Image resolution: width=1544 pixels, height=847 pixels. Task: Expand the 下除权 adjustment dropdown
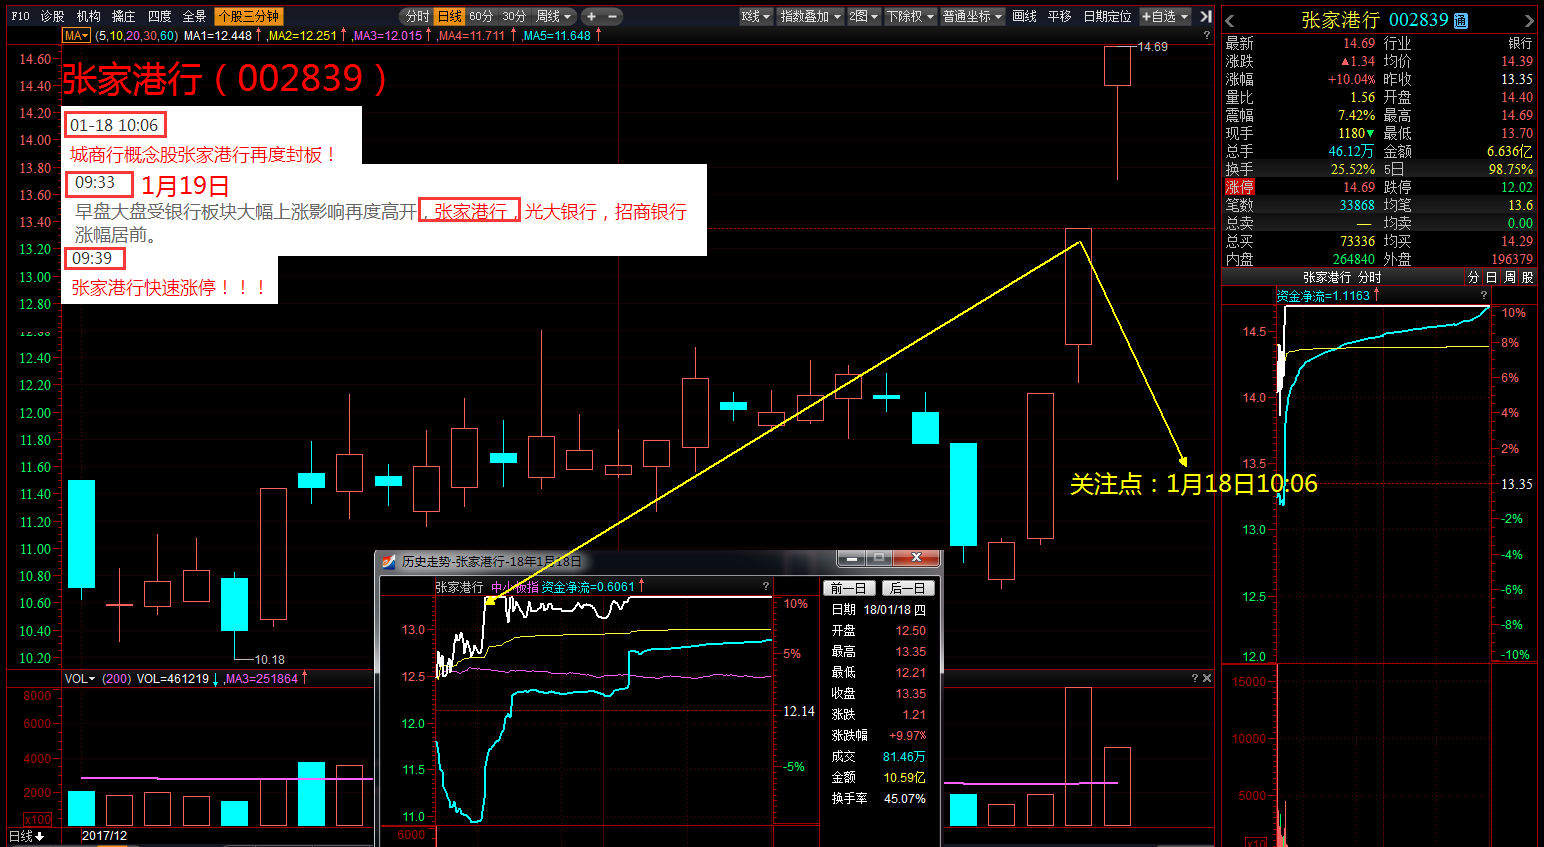pyautogui.click(x=910, y=16)
